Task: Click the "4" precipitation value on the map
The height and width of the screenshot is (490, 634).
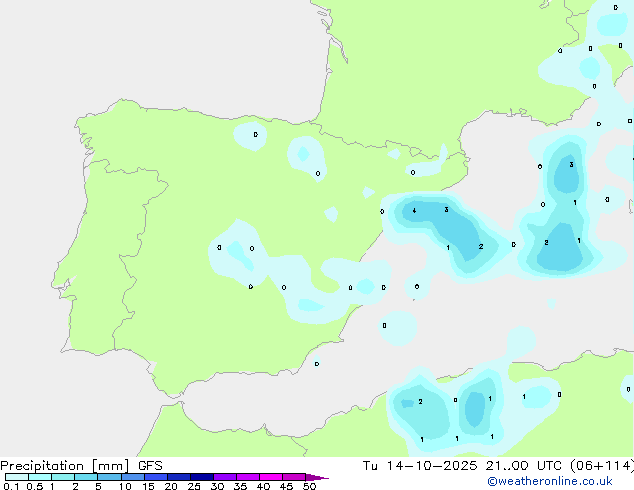Action: 414,210
